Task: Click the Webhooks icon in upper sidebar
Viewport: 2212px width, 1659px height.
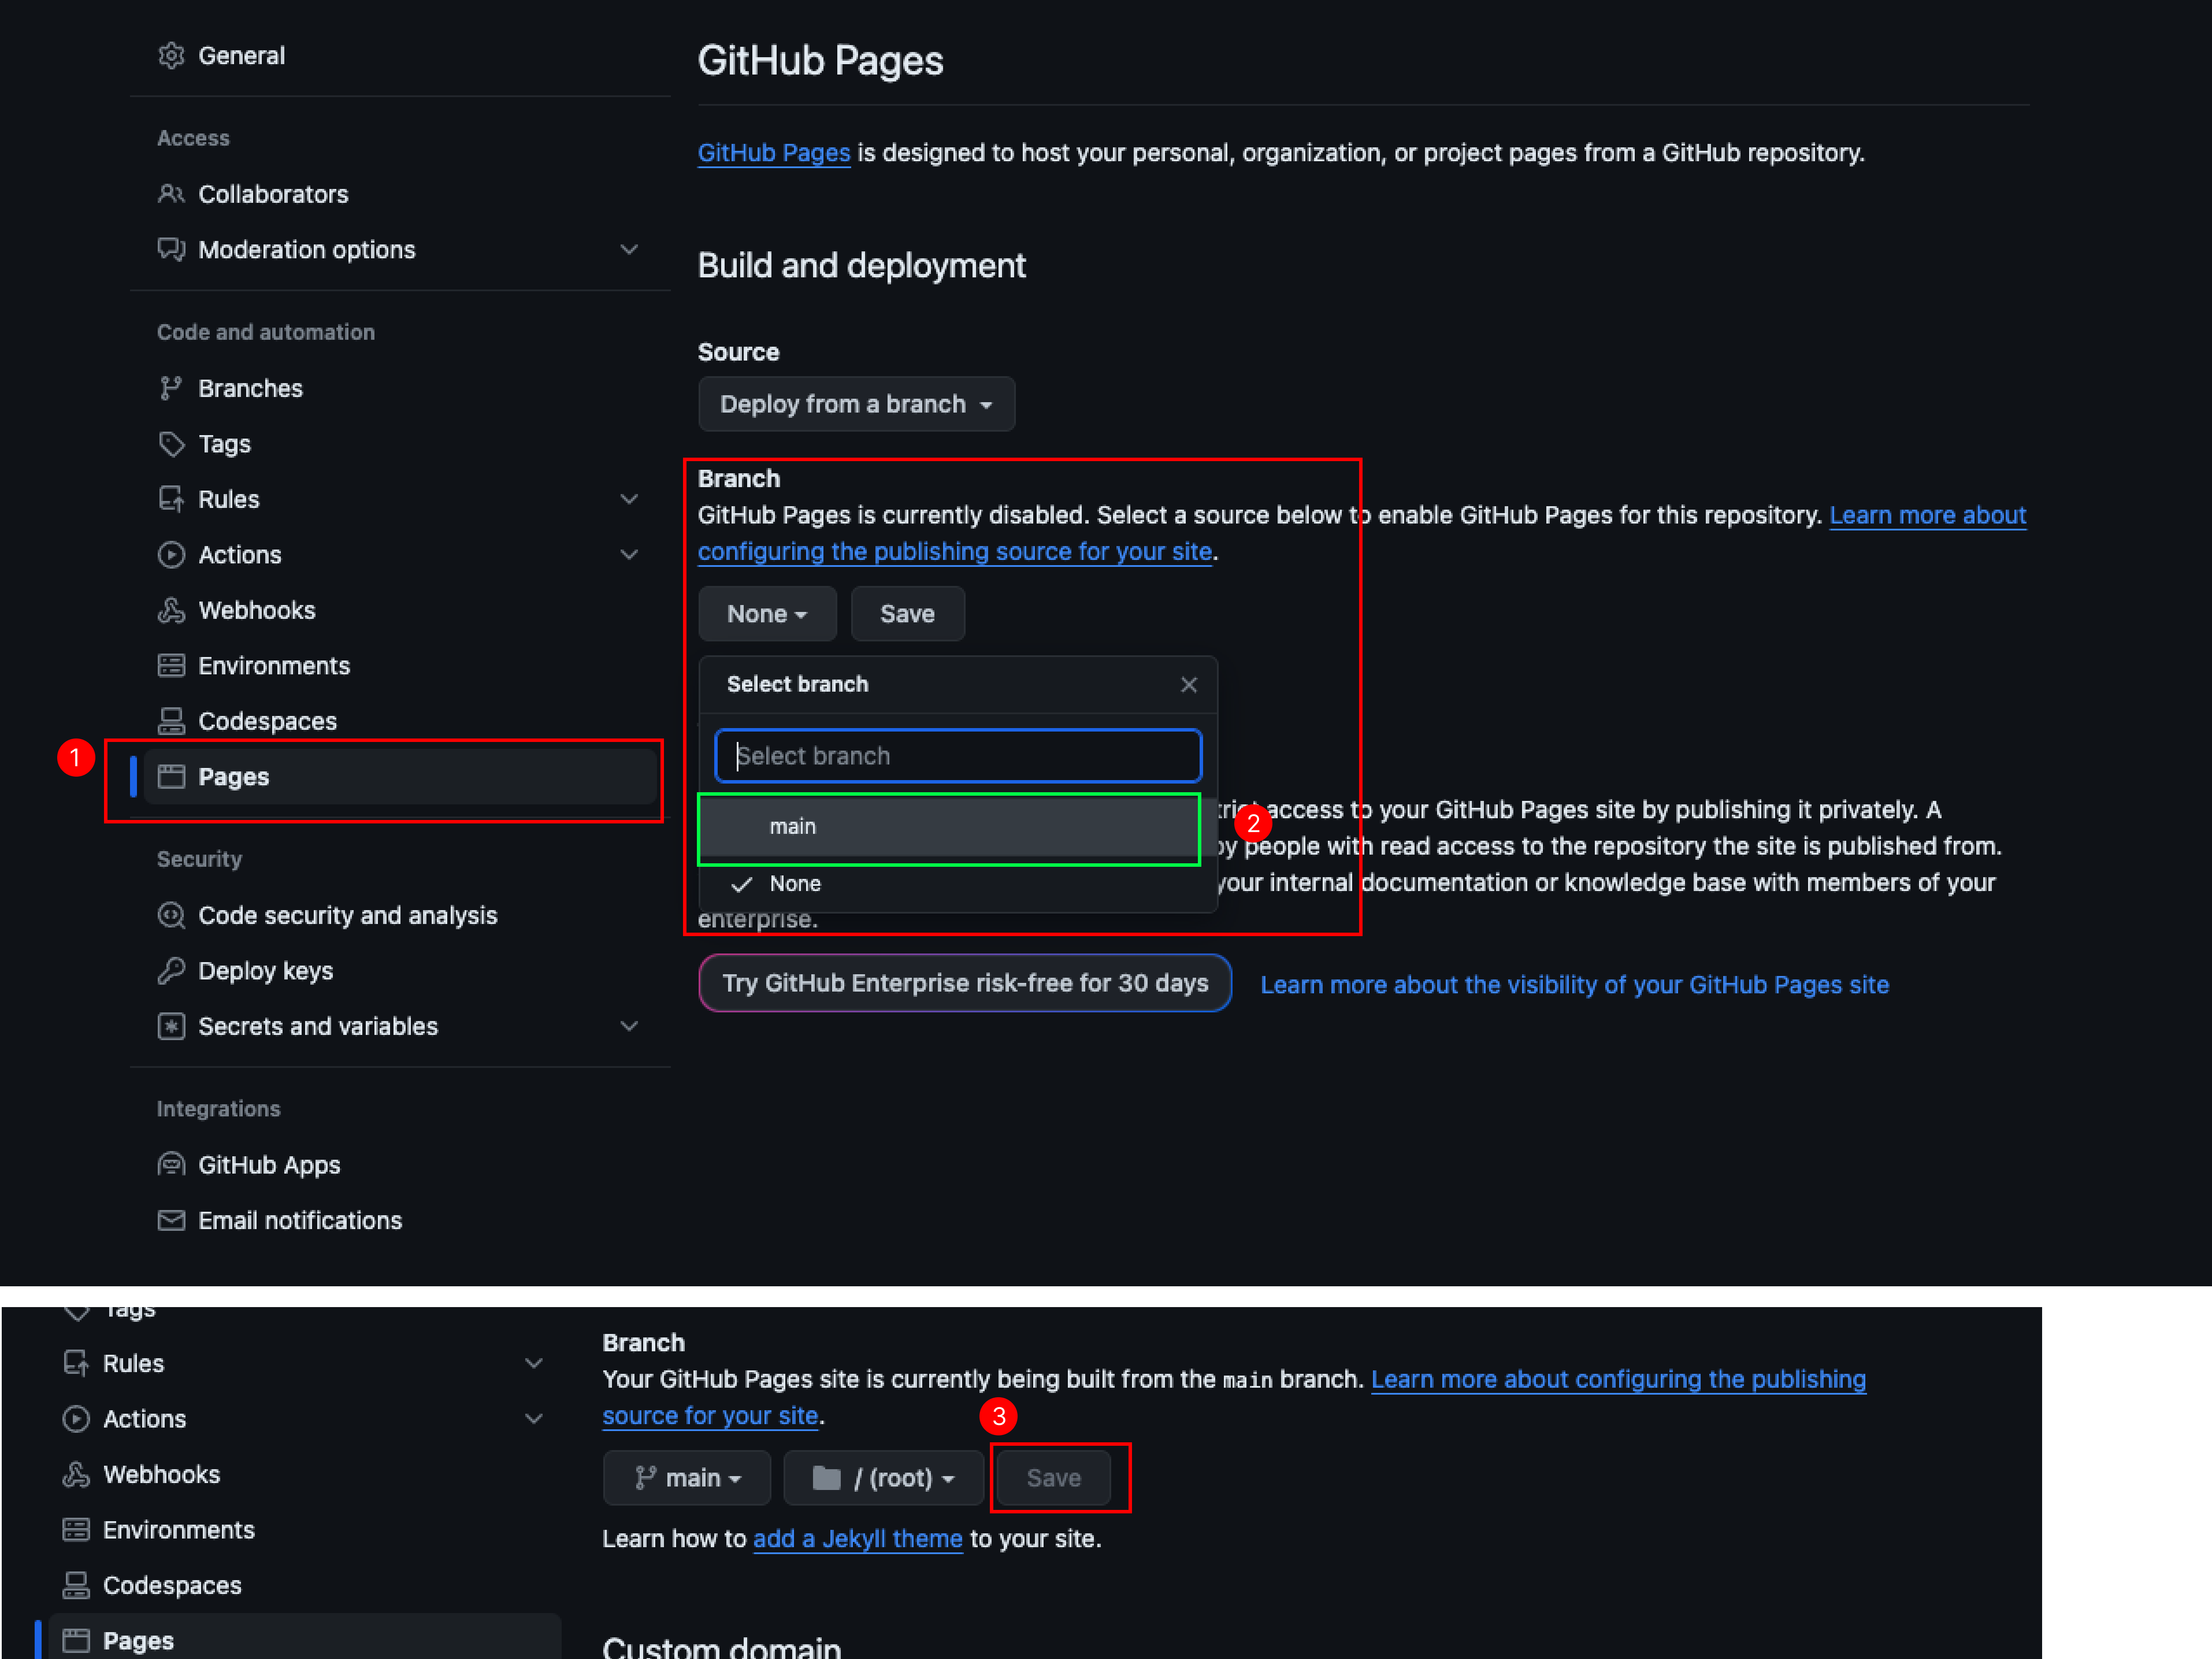Action: coord(171,610)
